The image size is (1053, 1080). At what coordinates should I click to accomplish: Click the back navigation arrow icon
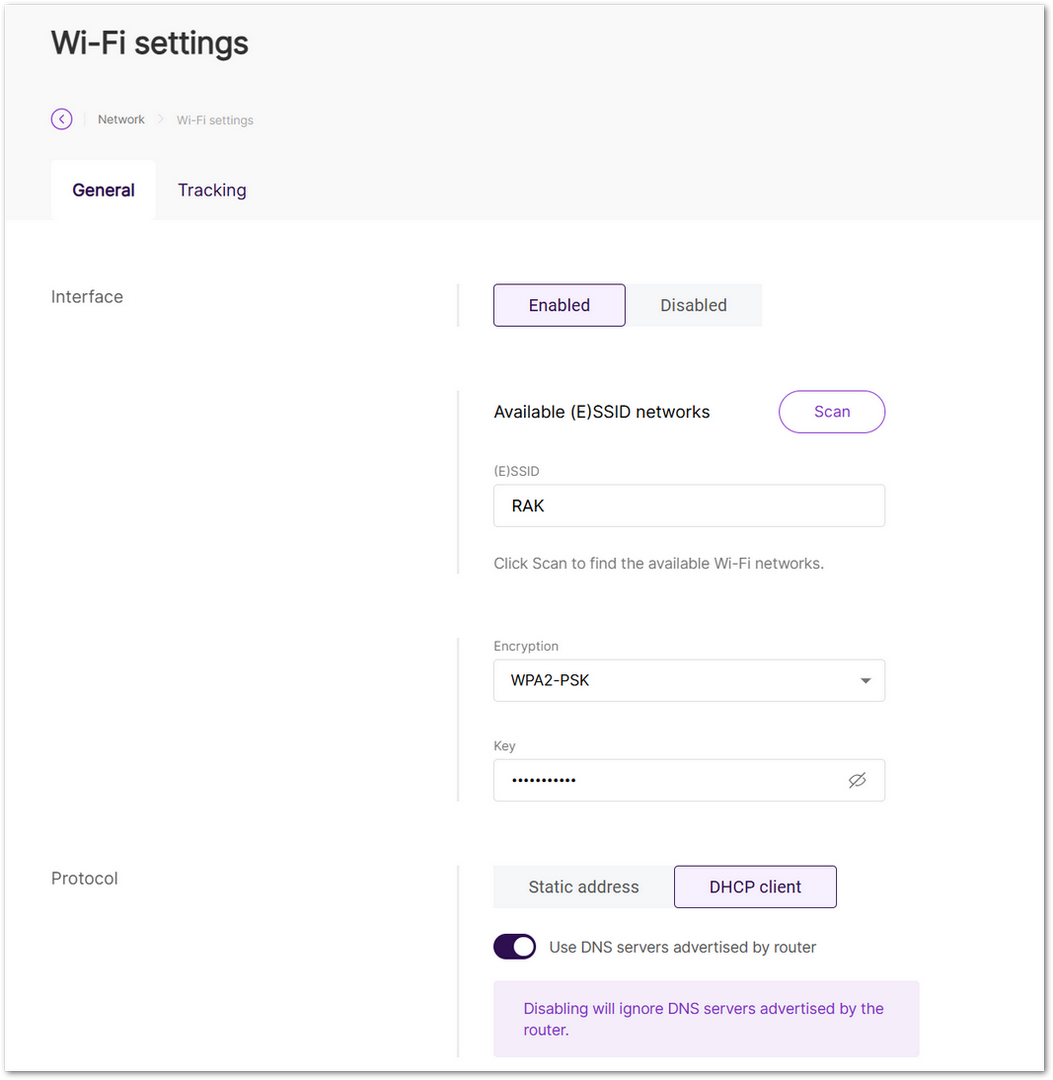tap(61, 118)
